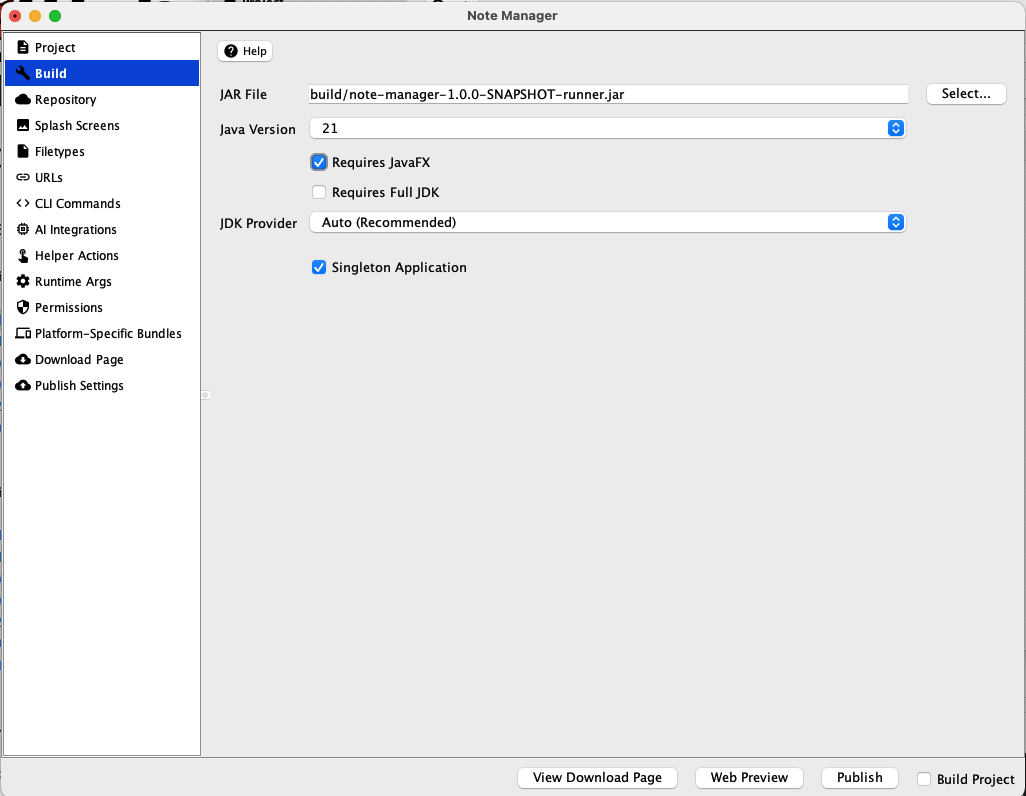This screenshot has height=796, width=1026.
Task: Click into the JAR File path field
Action: pos(608,94)
